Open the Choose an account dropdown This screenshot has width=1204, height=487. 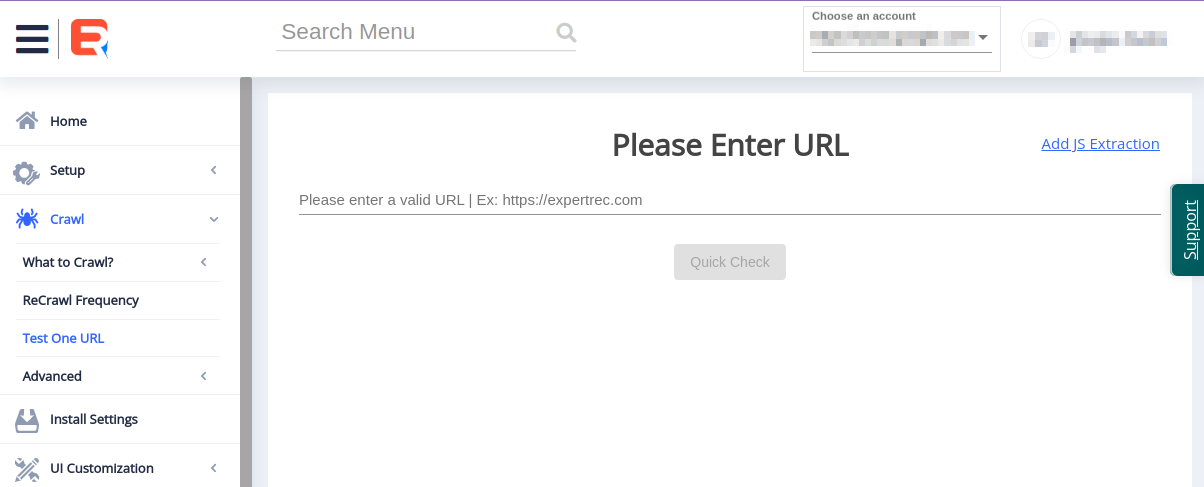[x=900, y=38]
